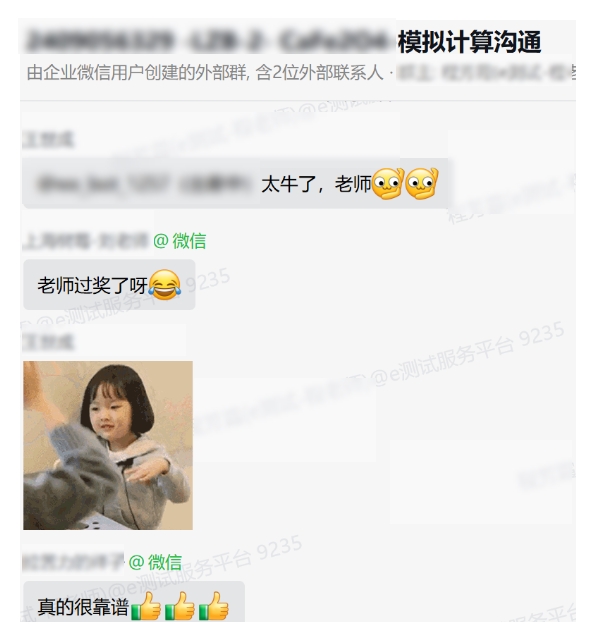The image size is (596, 642).
Task: Select the 老师过奖了呀 message bubble
Action: click(109, 285)
